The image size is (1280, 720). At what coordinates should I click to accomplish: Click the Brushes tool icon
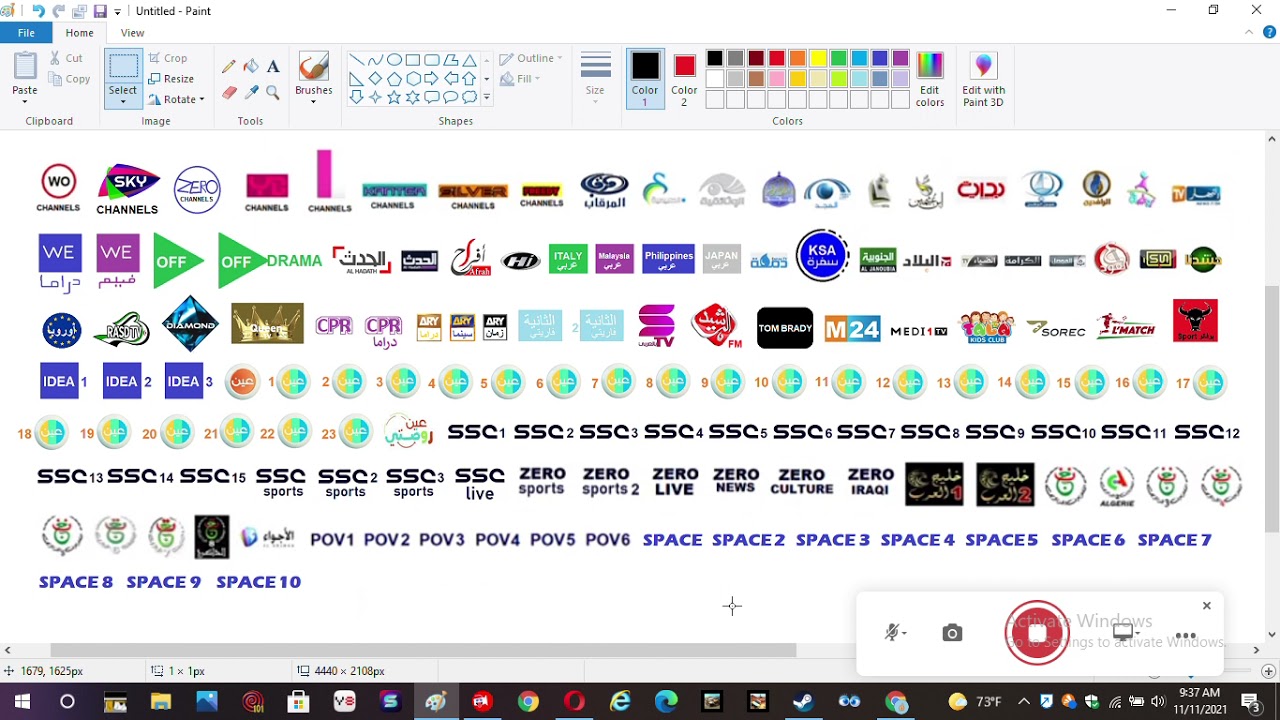click(x=313, y=66)
